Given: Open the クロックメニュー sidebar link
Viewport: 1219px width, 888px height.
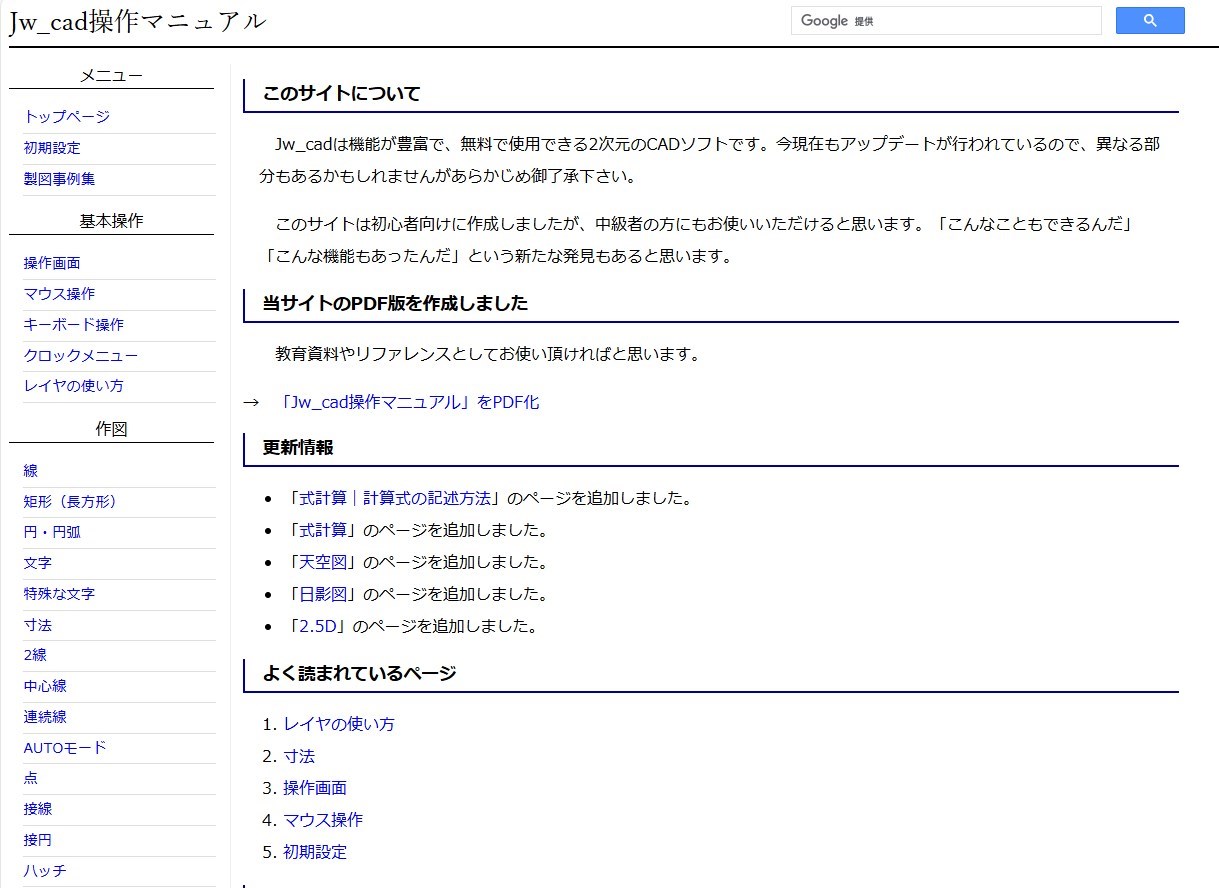Looking at the screenshot, I should coord(81,356).
